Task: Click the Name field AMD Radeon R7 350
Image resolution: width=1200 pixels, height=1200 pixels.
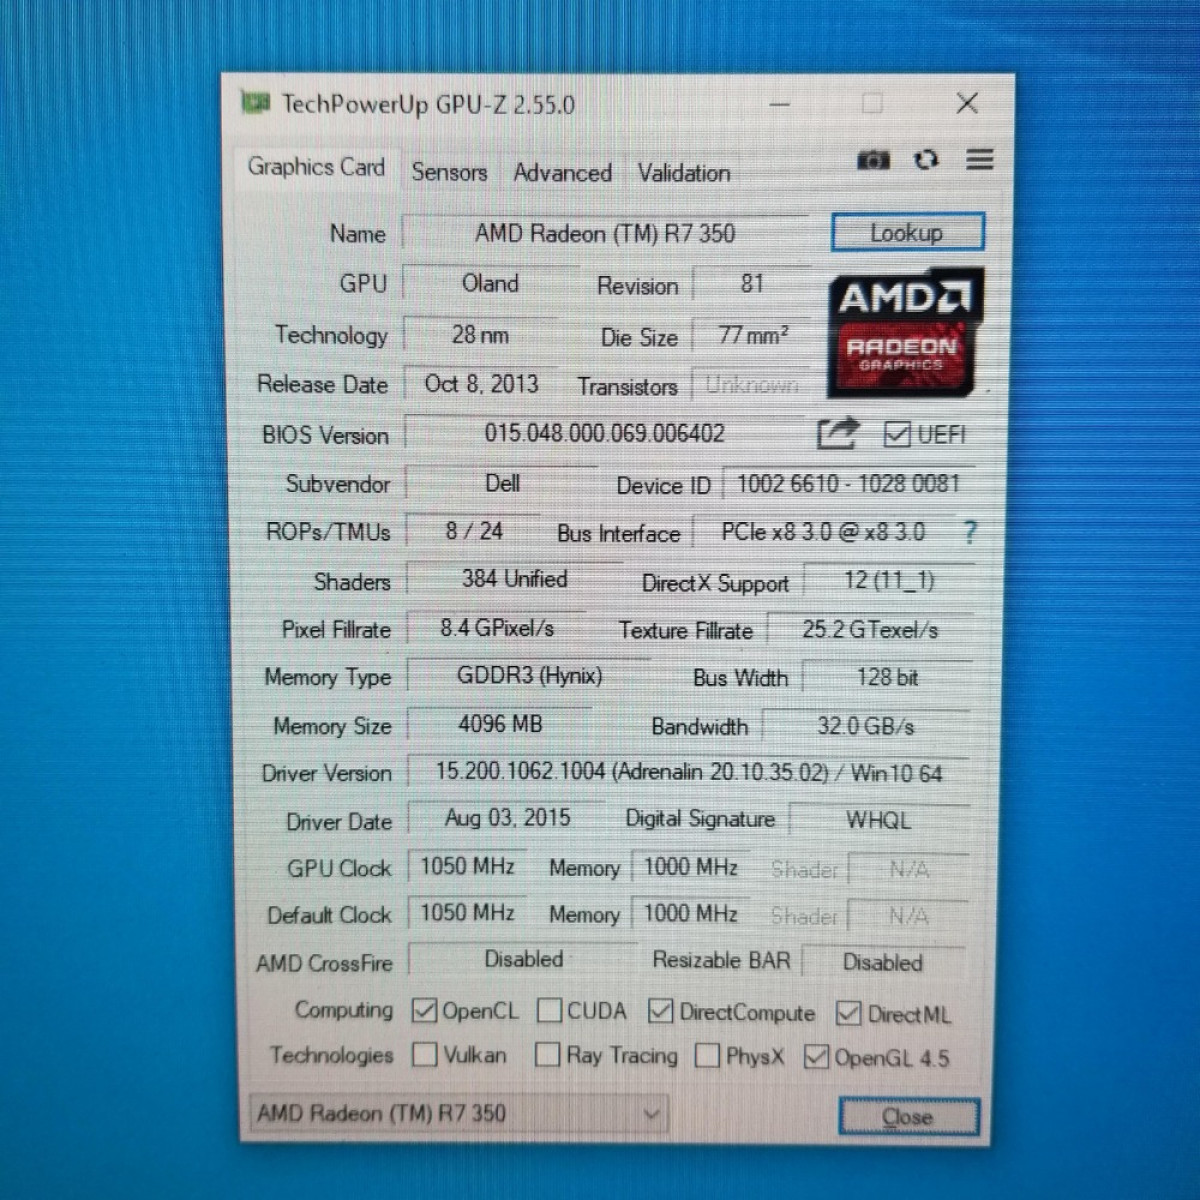Action: point(605,234)
